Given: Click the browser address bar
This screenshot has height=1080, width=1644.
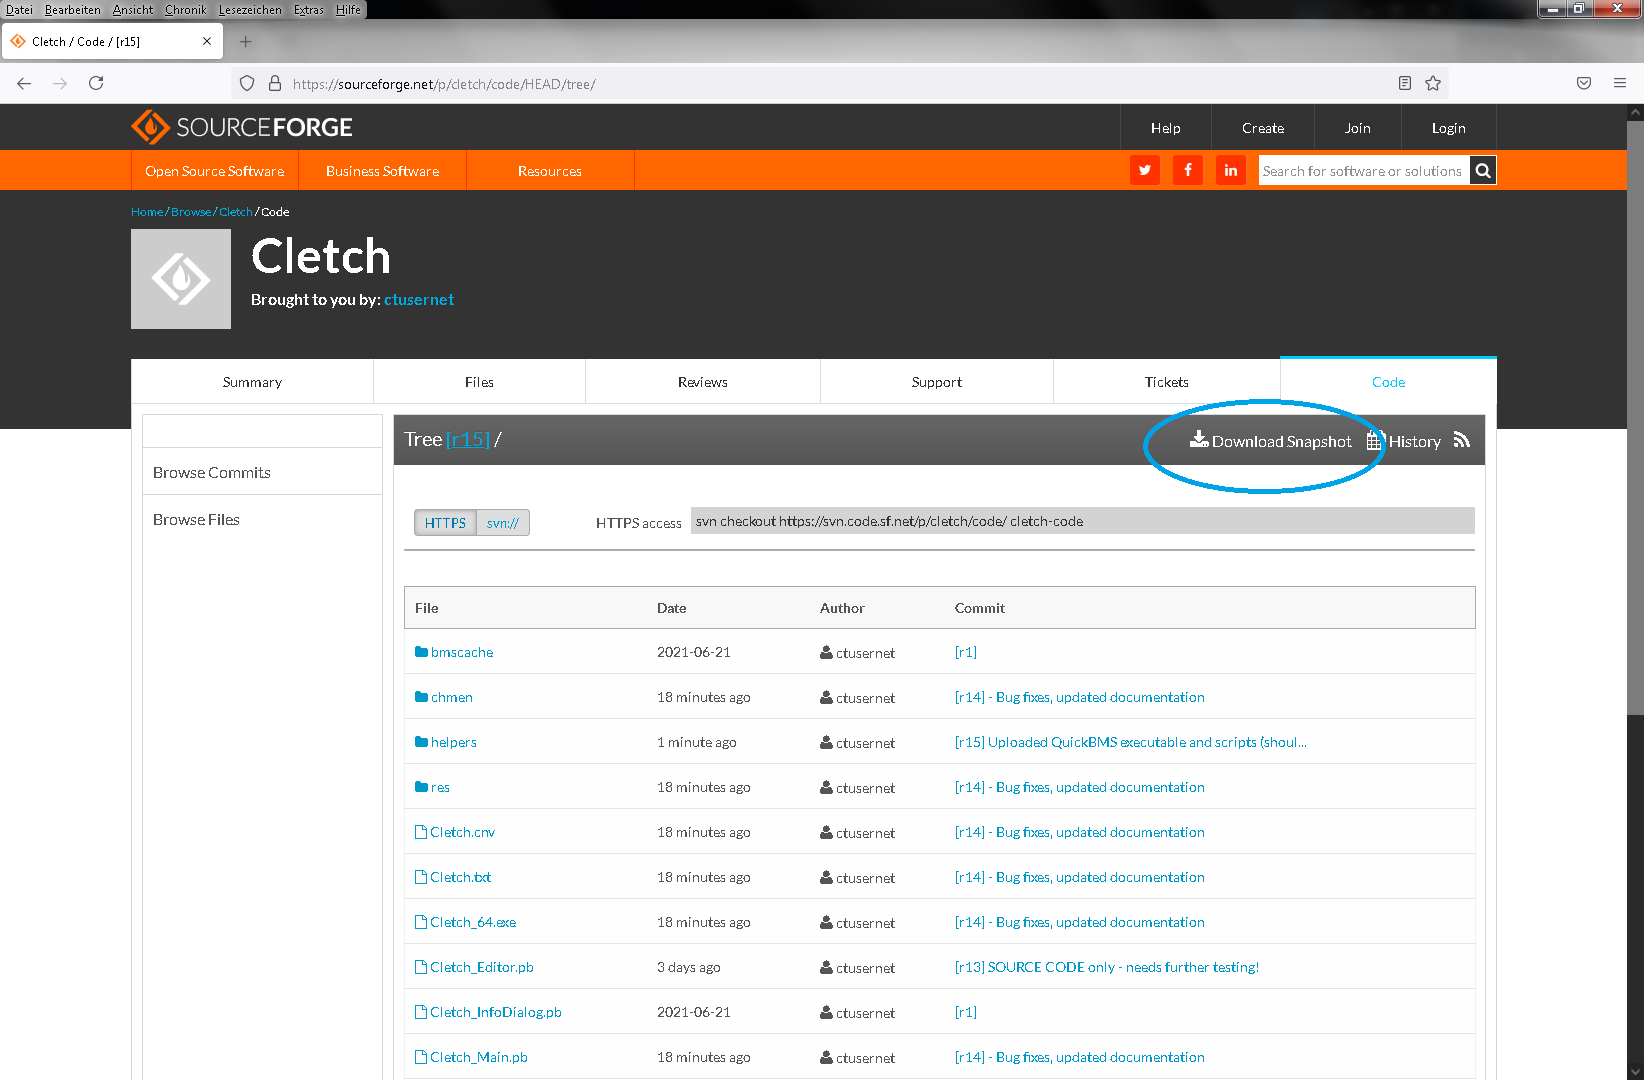Looking at the screenshot, I should point(838,84).
